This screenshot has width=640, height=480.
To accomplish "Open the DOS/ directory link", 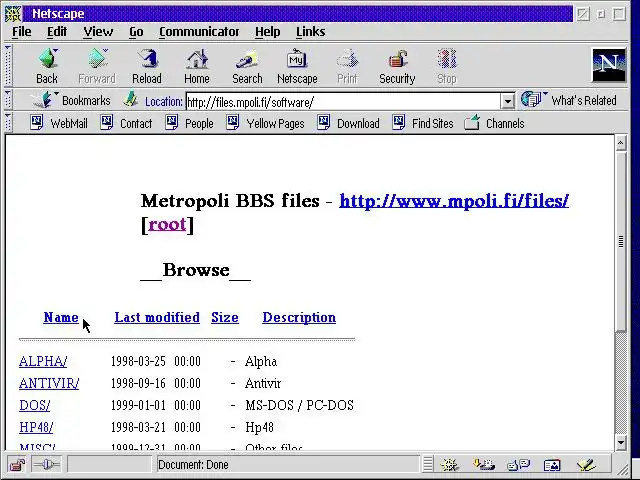I will pos(34,405).
